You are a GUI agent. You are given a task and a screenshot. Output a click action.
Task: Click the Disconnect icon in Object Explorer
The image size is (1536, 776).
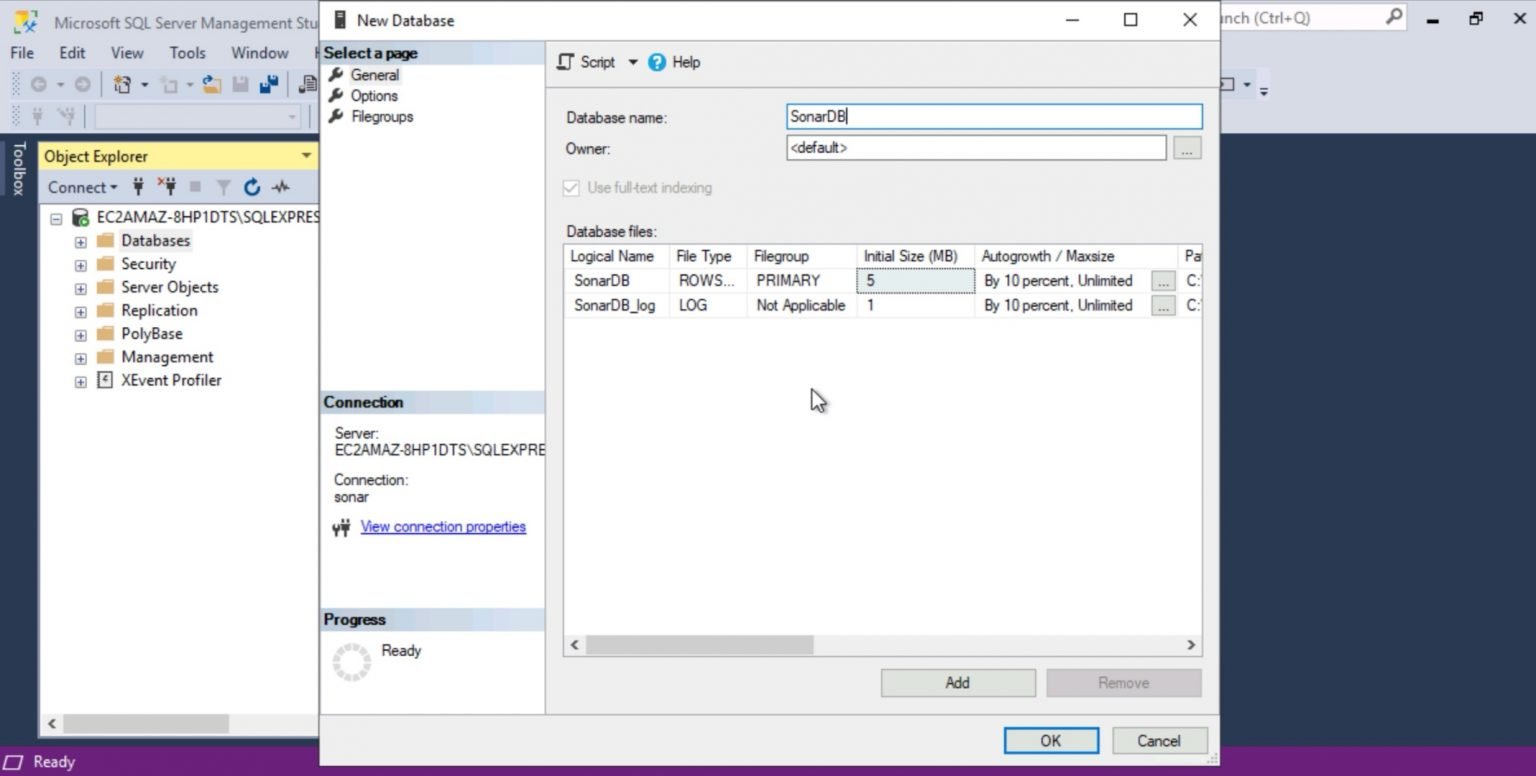point(168,187)
